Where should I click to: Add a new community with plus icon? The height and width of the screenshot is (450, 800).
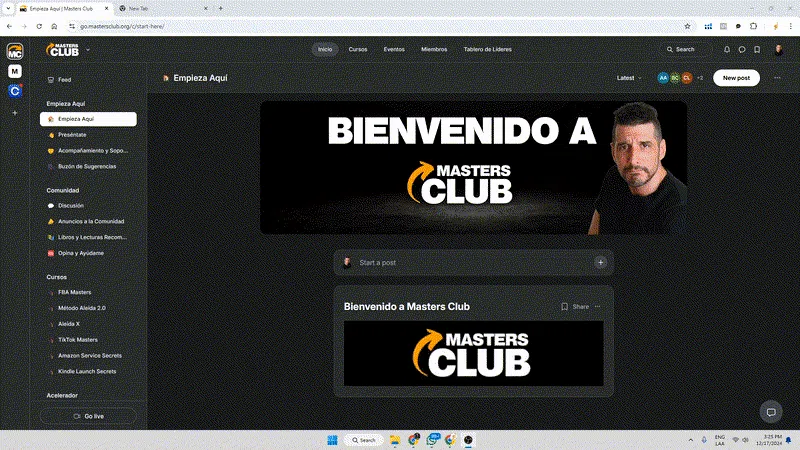15,113
